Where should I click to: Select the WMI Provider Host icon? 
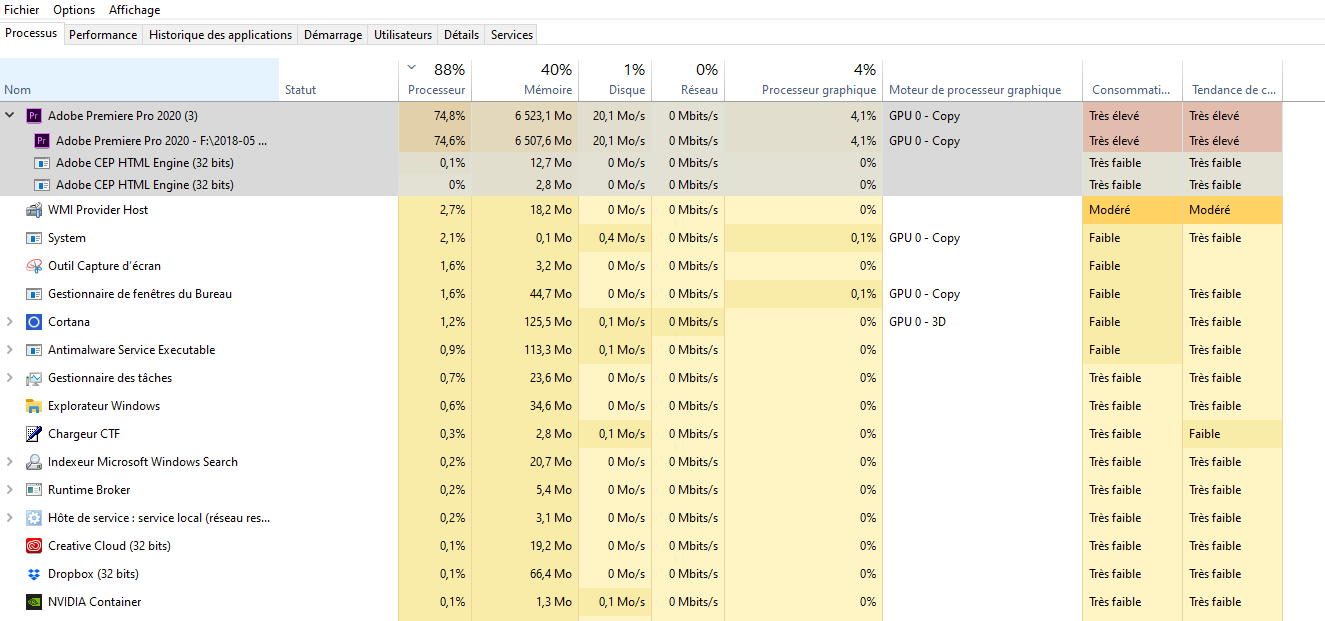(34, 210)
